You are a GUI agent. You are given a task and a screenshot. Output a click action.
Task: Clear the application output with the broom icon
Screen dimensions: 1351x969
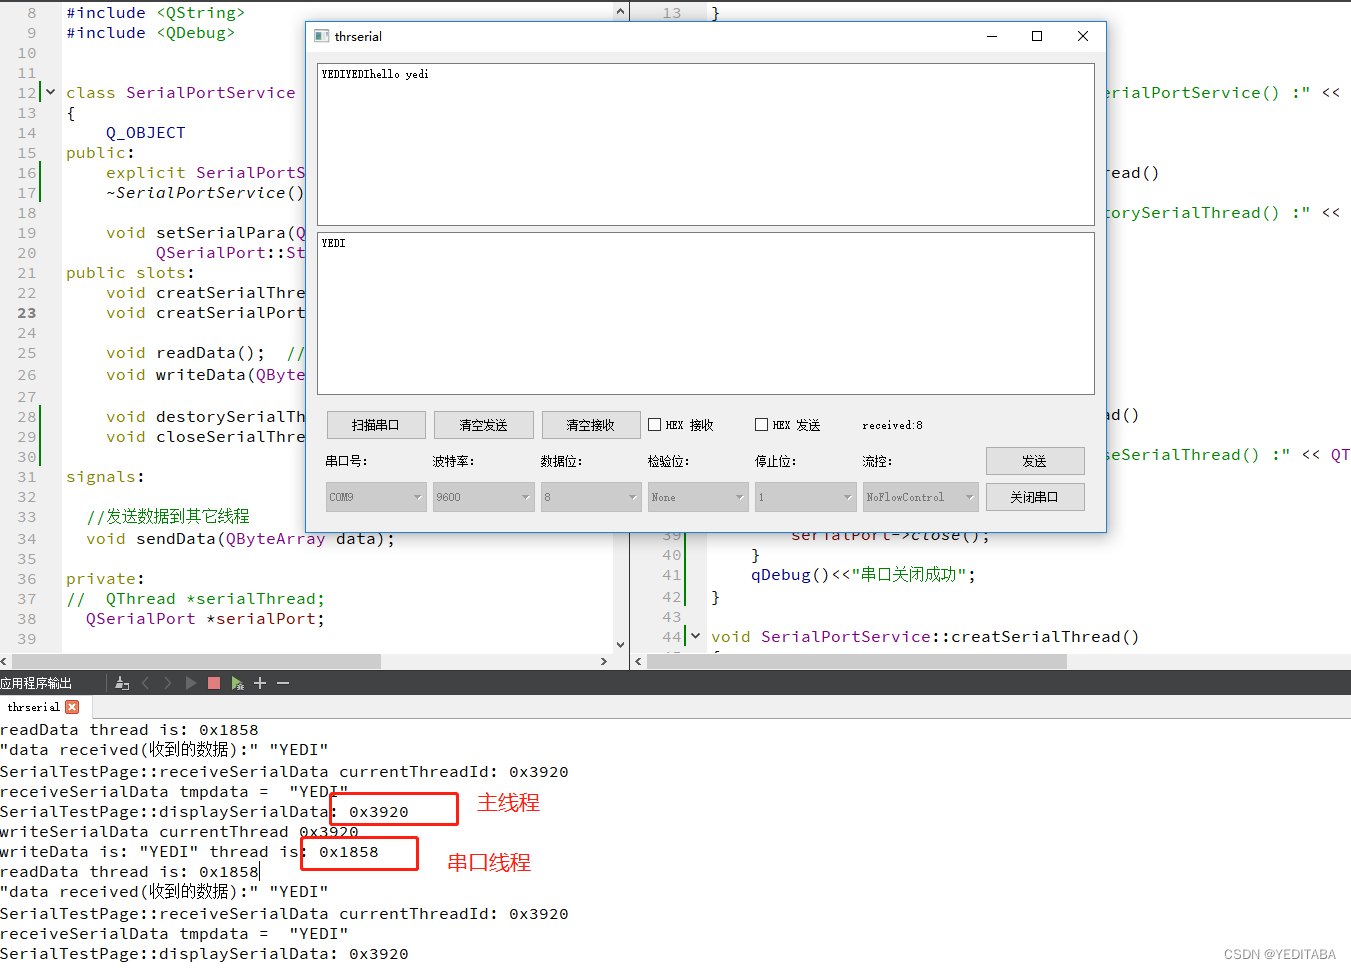(x=122, y=683)
